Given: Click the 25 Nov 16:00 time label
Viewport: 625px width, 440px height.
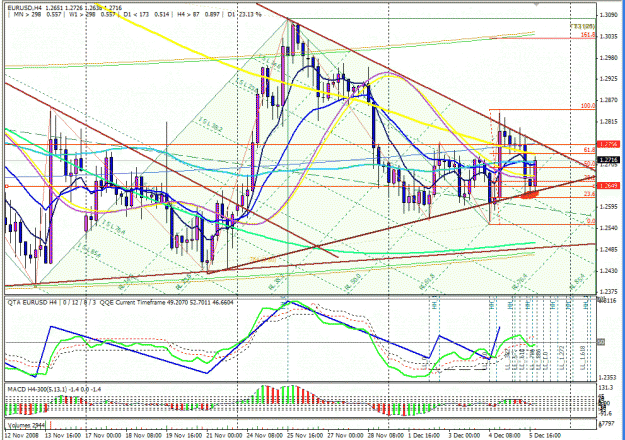Looking at the screenshot, I should pos(305,436).
